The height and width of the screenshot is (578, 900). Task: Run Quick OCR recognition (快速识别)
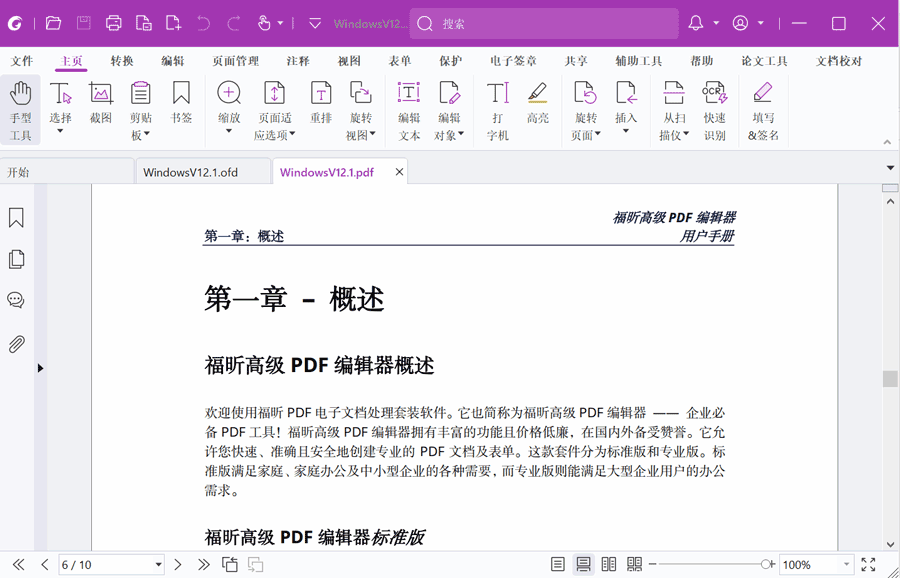pyautogui.click(x=714, y=110)
